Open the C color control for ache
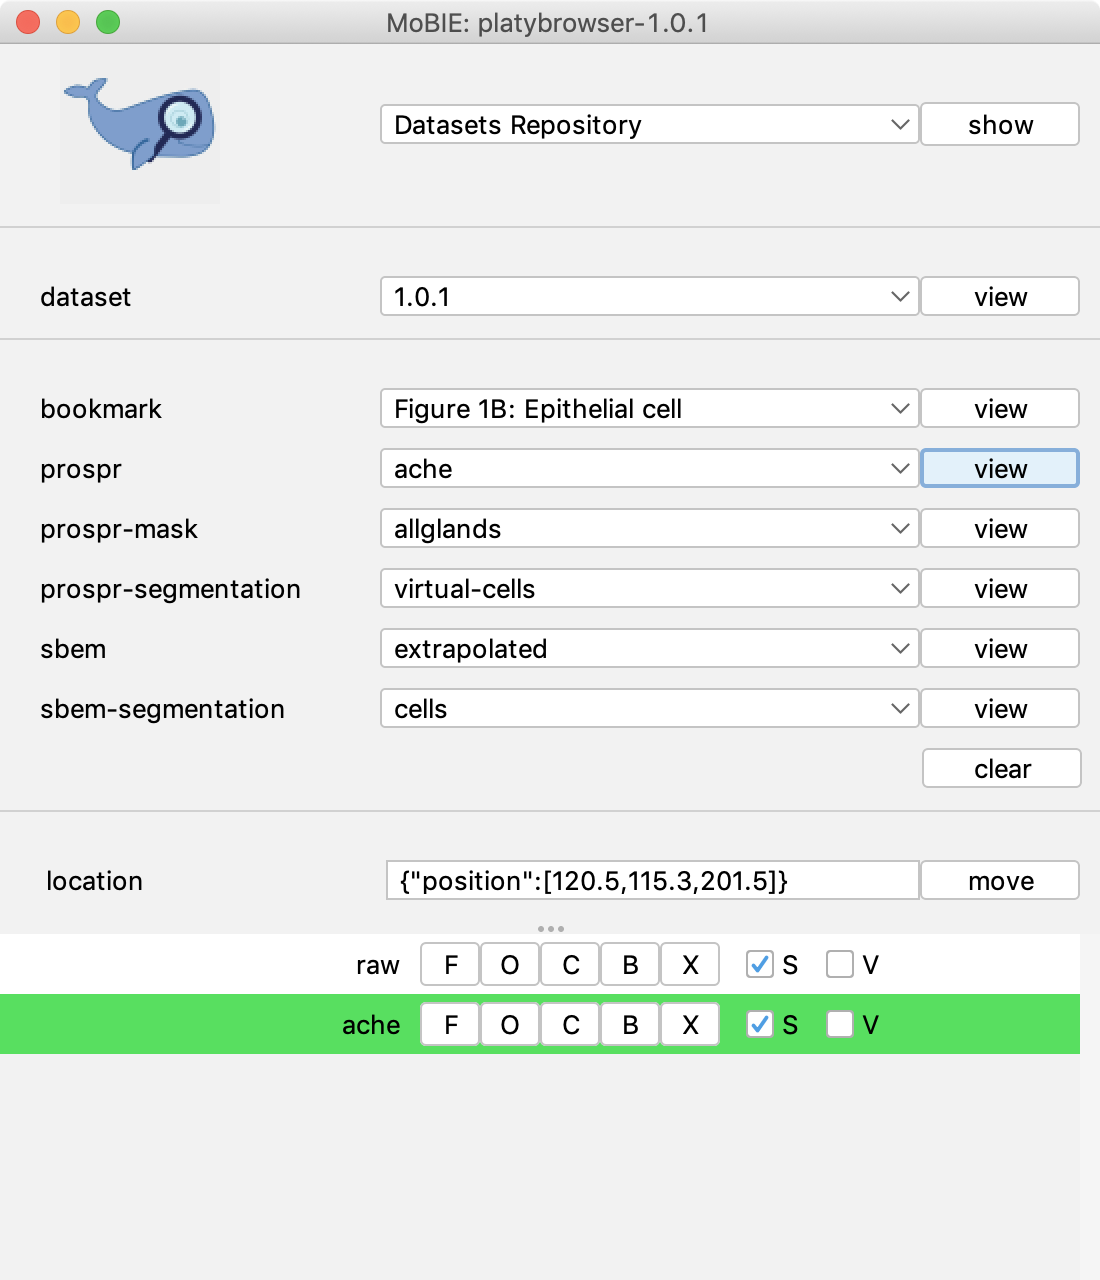This screenshot has height=1280, width=1100. tap(569, 1024)
